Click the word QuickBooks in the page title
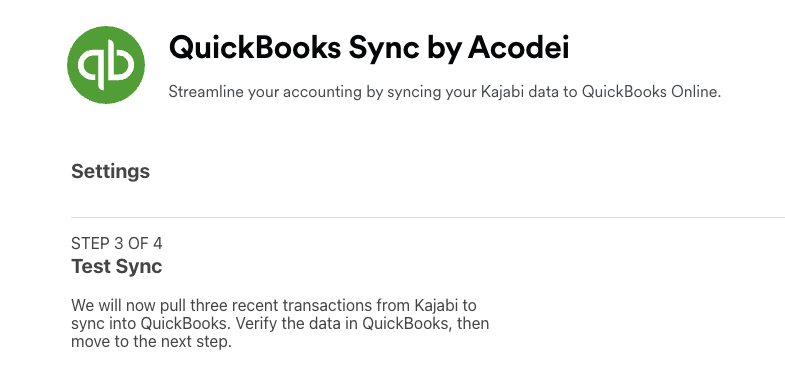Image resolution: width=785 pixels, height=369 pixels. (255, 48)
